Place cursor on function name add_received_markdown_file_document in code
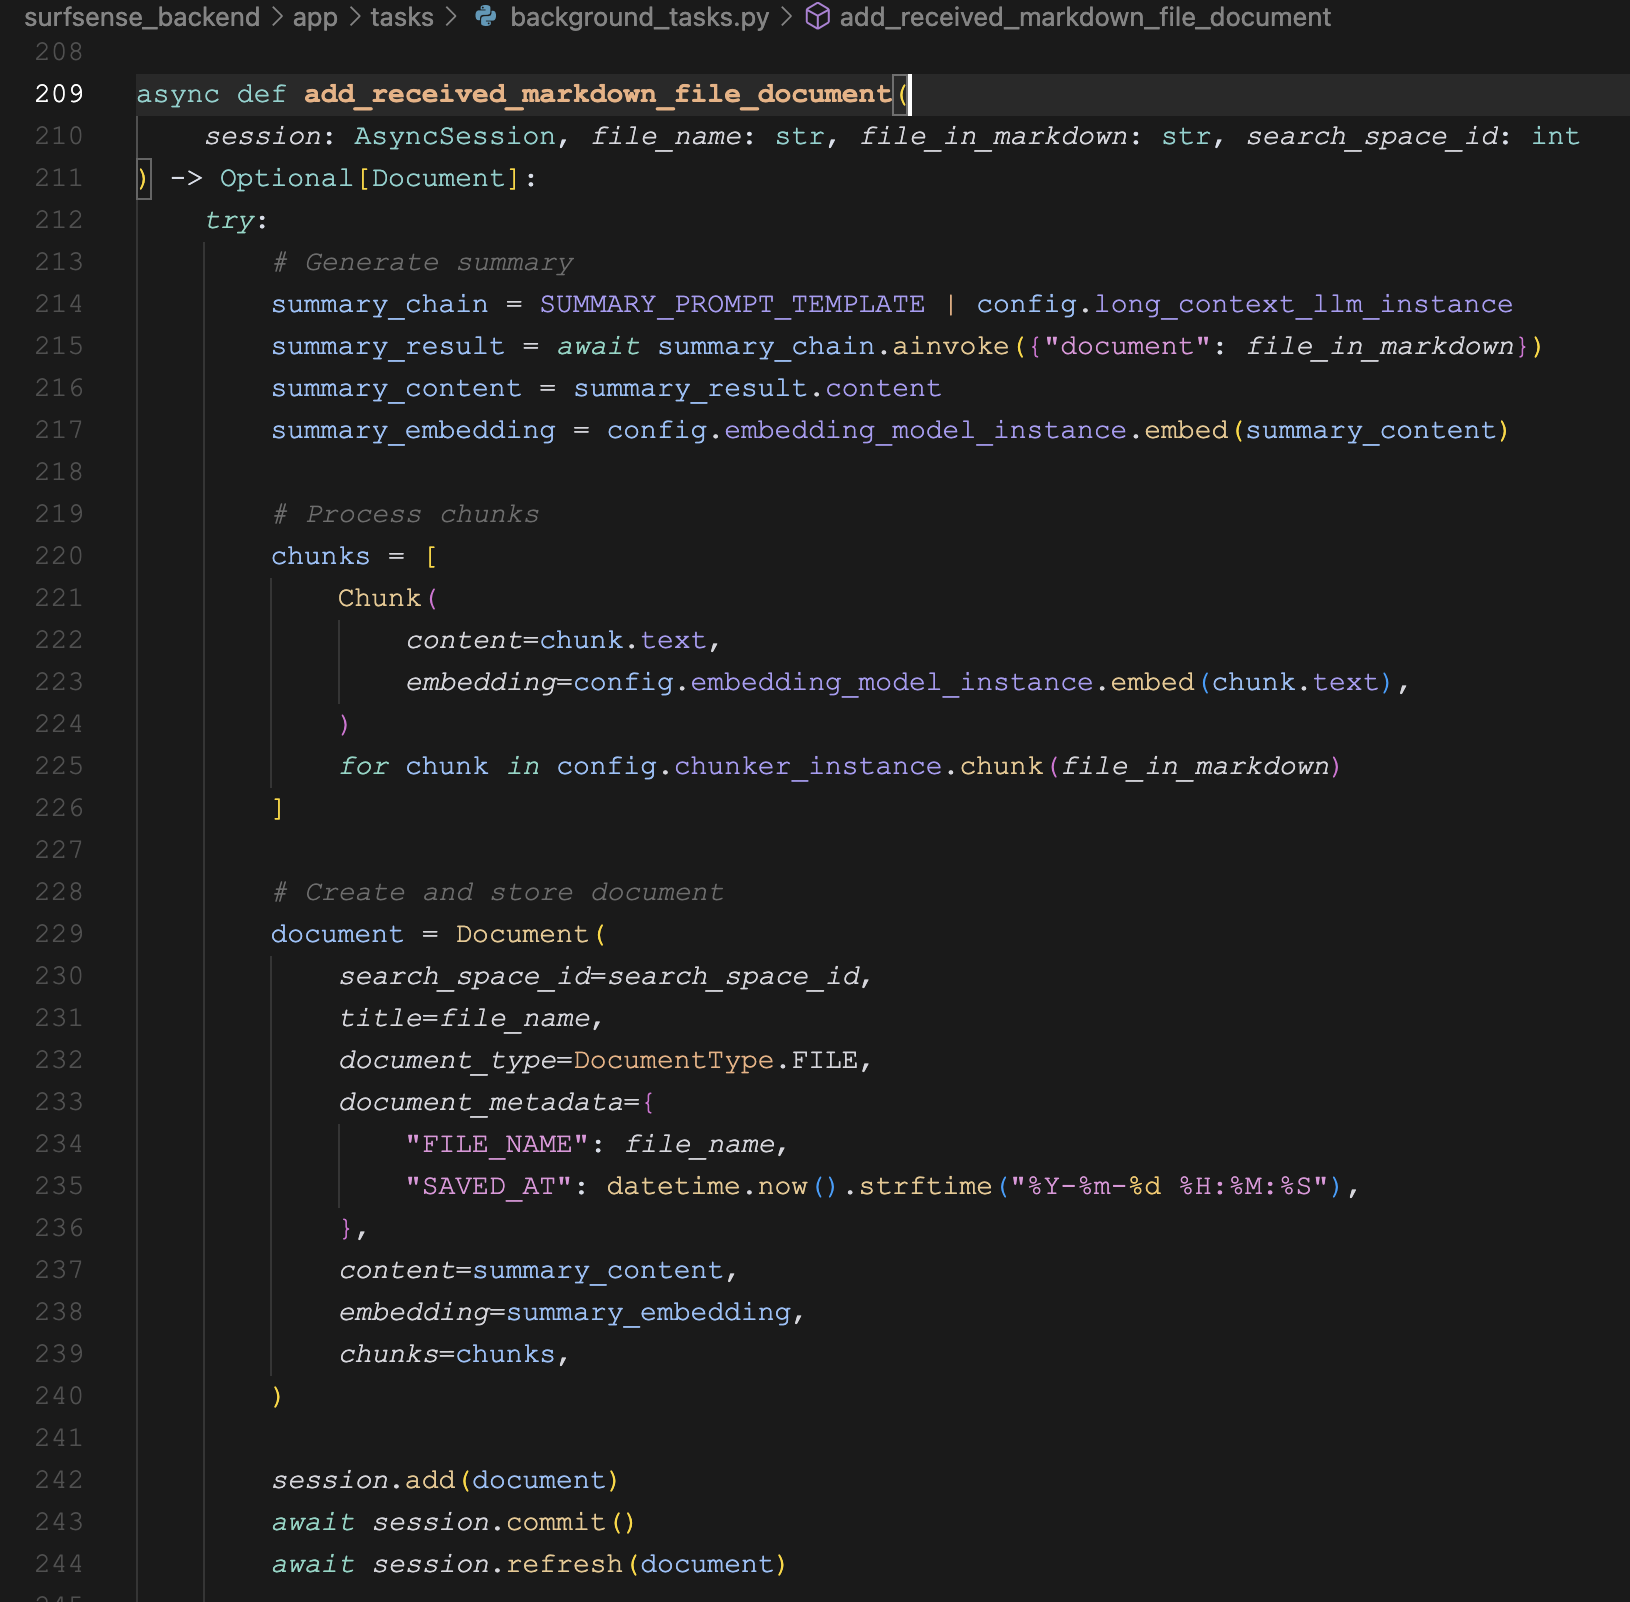This screenshot has height=1602, width=1630. pyautogui.click(x=597, y=94)
